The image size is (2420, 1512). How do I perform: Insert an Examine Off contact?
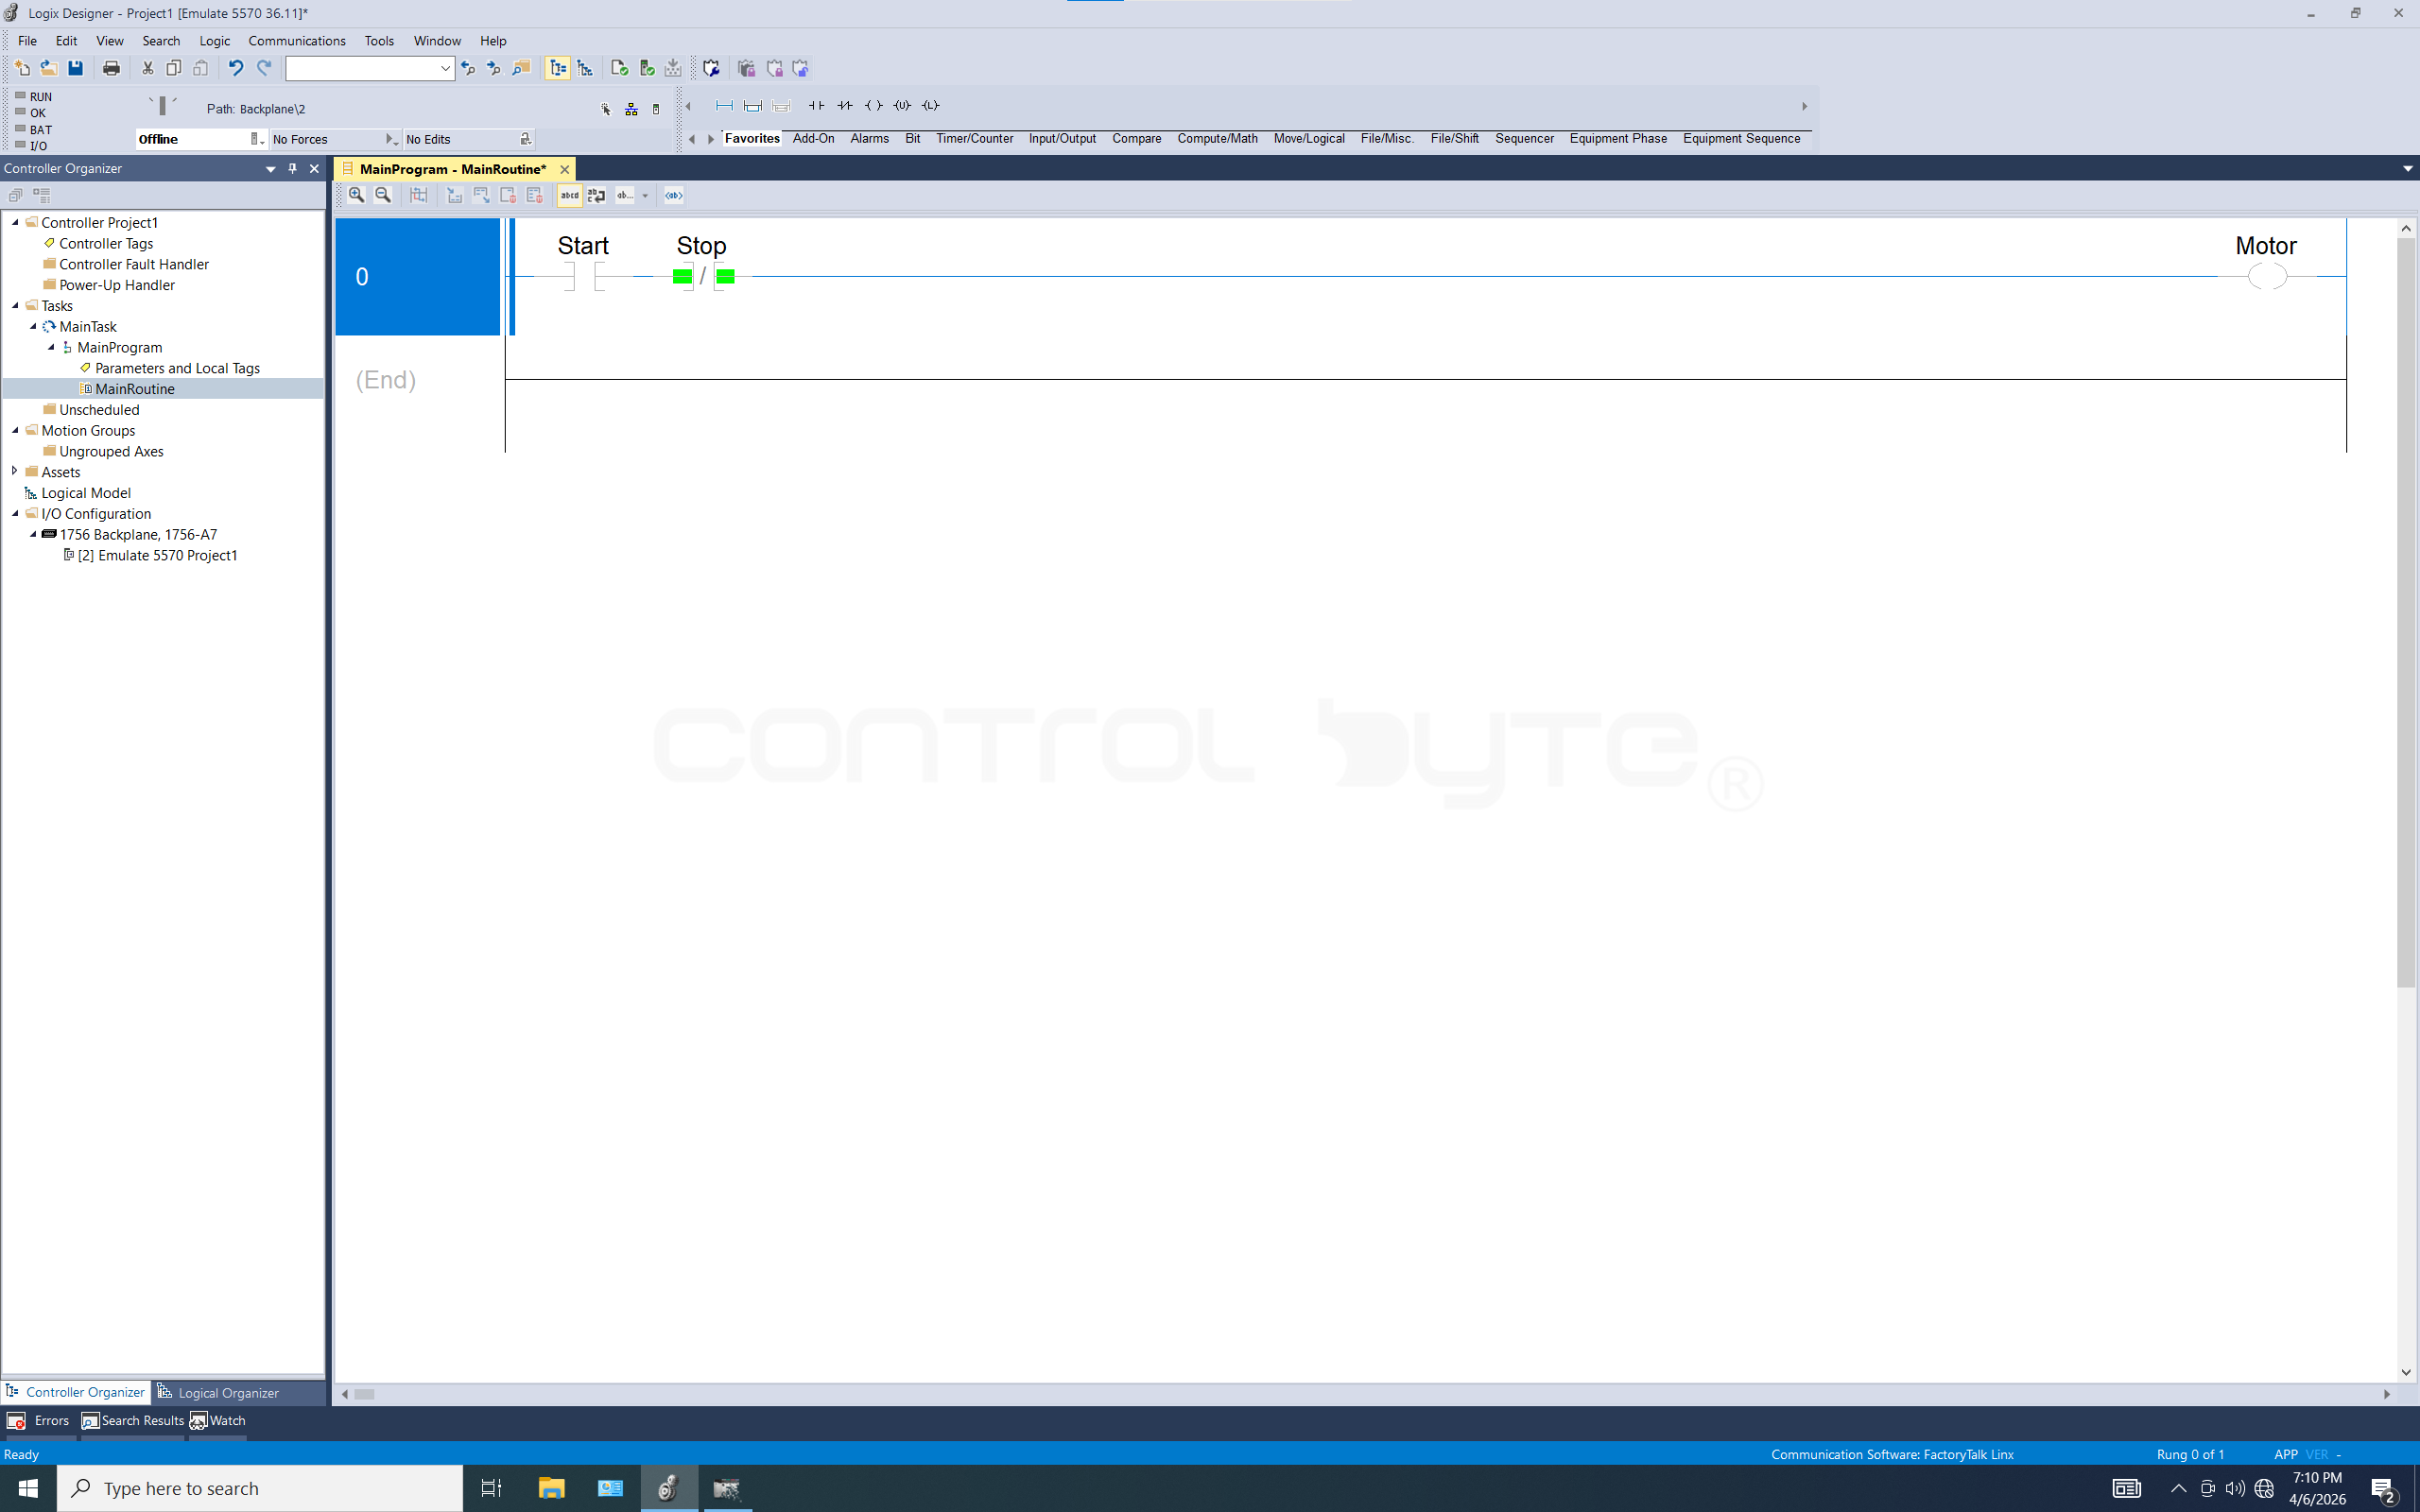(845, 106)
